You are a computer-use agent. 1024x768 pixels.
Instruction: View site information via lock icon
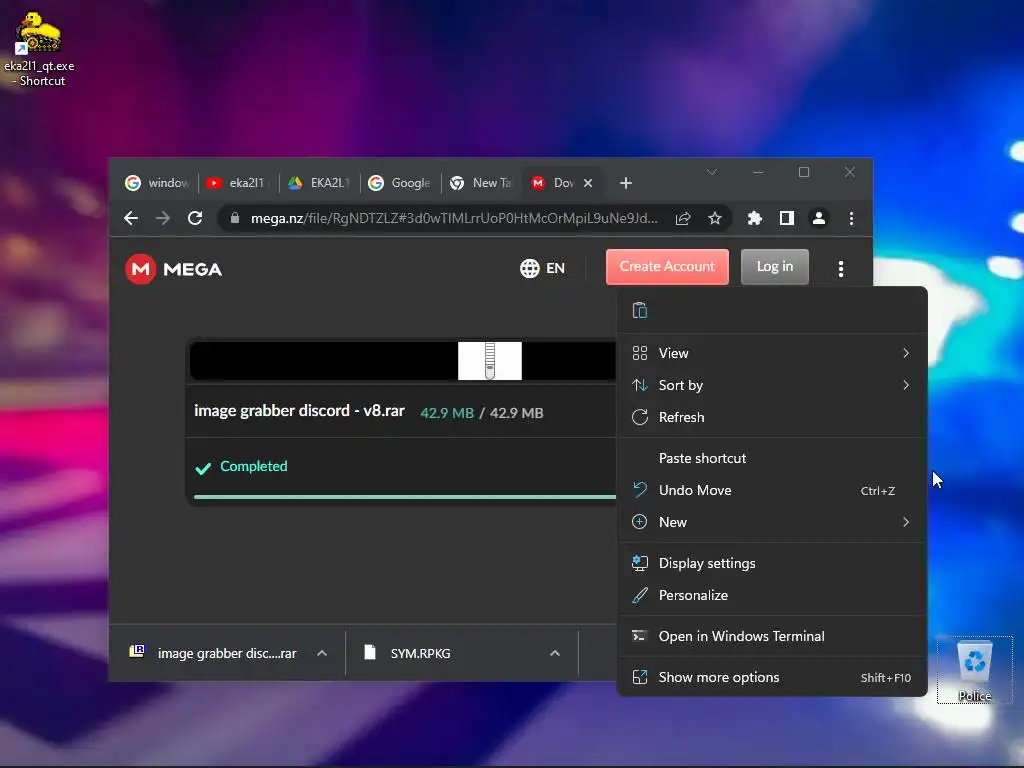(235, 218)
